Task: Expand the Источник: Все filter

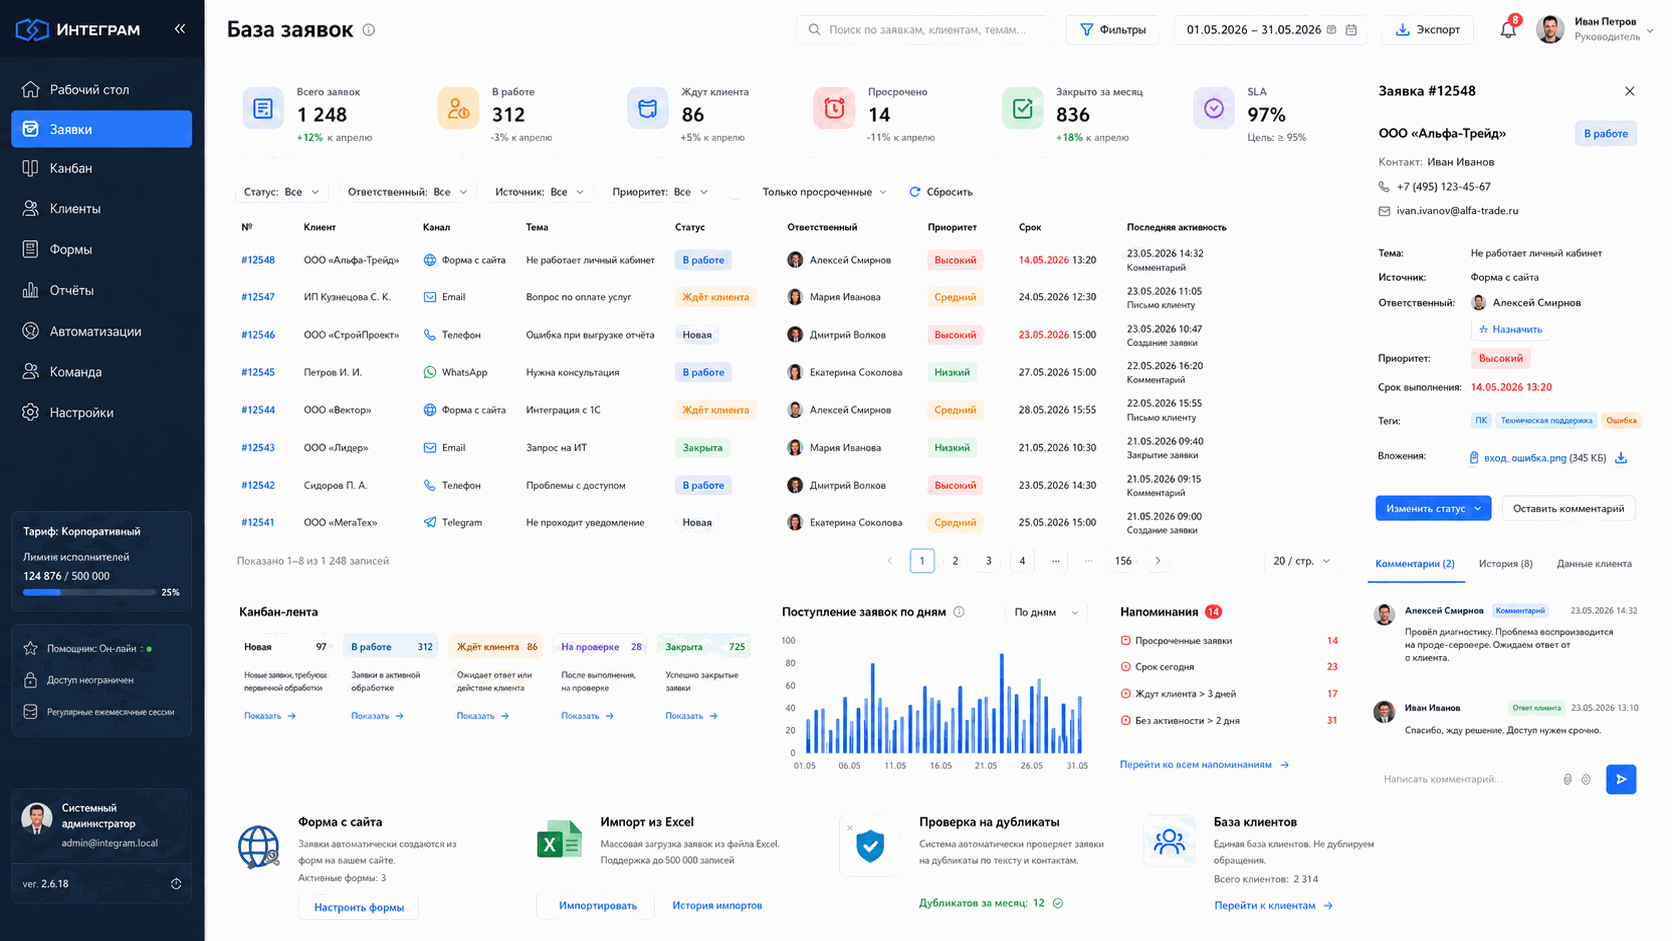Action: [539, 192]
